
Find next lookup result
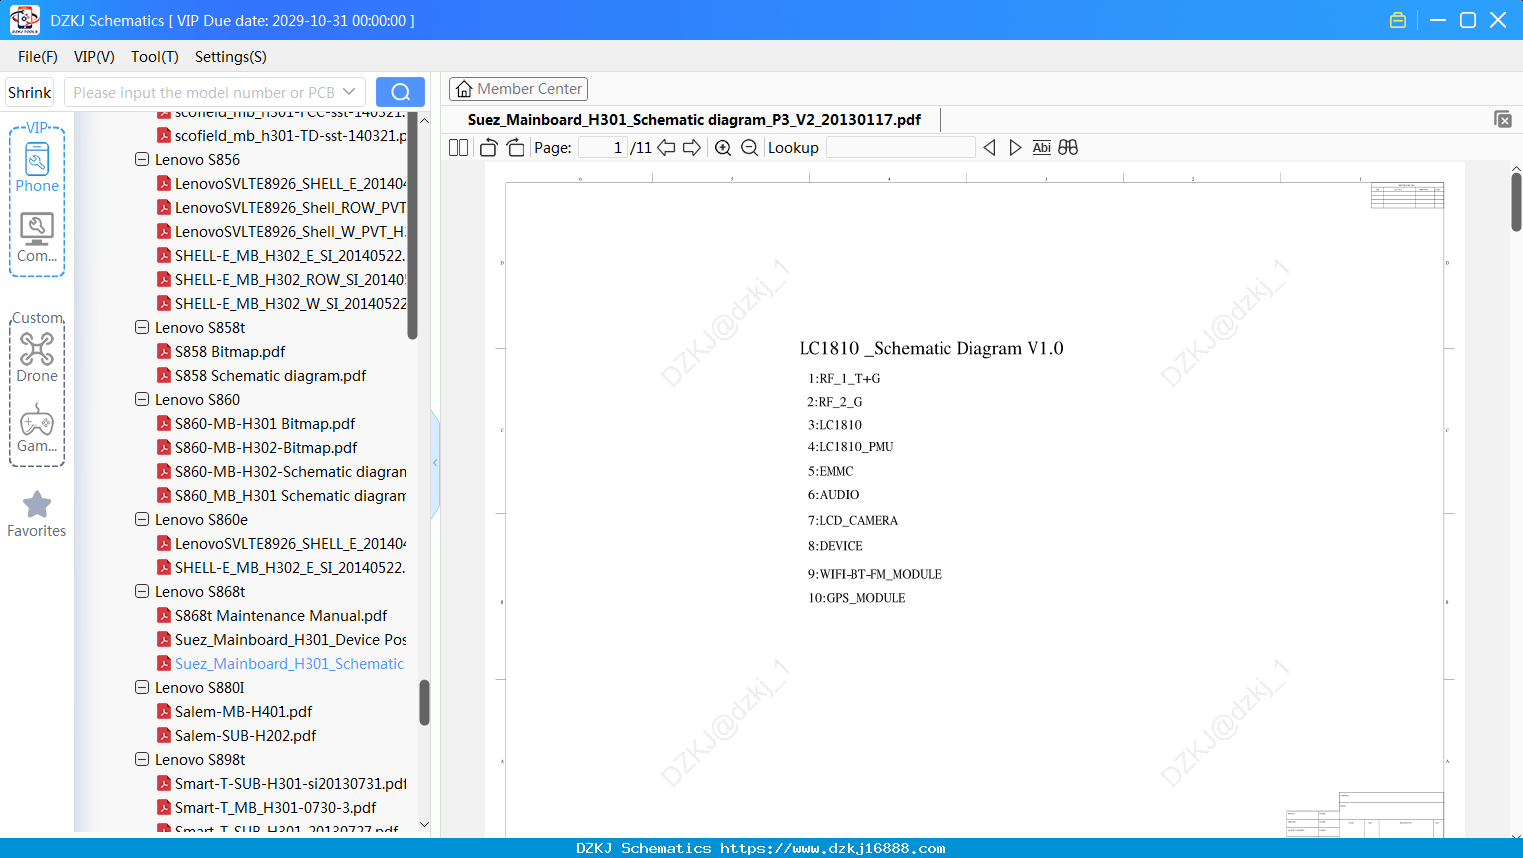(1015, 148)
